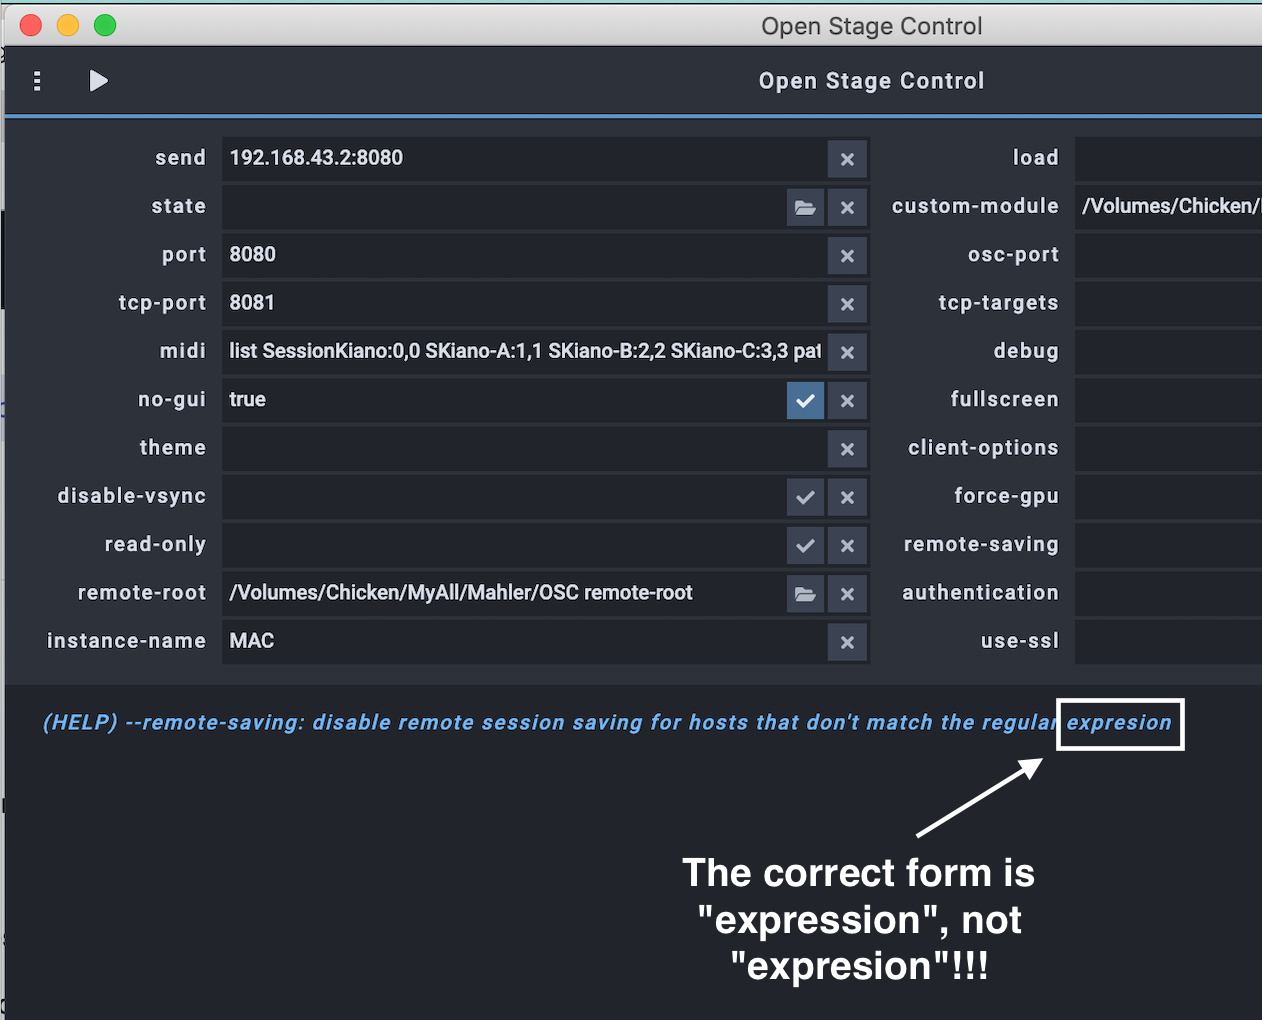Click into the use-ssl field
This screenshot has height=1020, width=1262.
[1168, 641]
